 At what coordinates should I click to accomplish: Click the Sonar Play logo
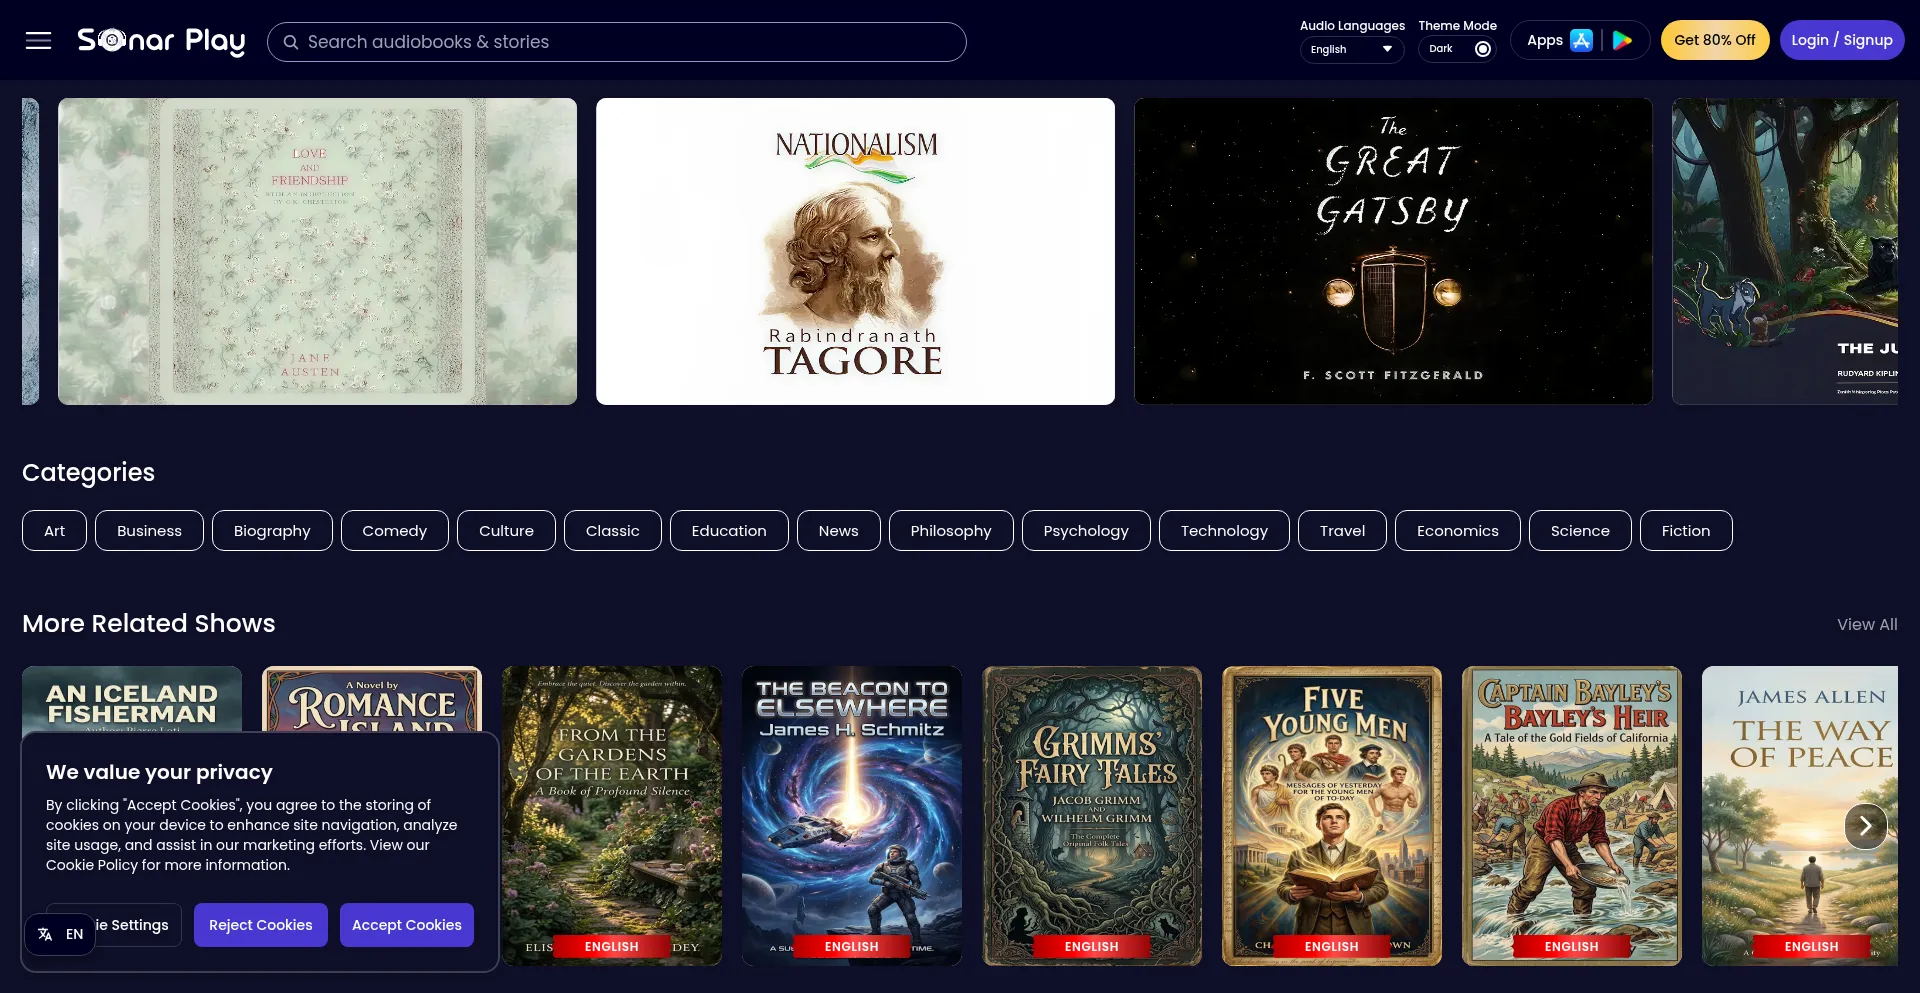[162, 41]
